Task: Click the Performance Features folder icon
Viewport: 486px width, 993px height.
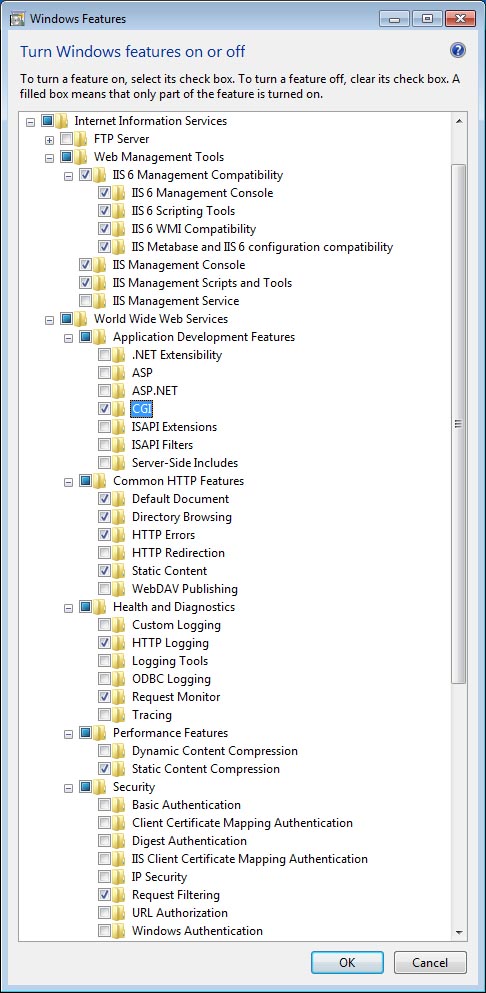Action: coord(100,733)
